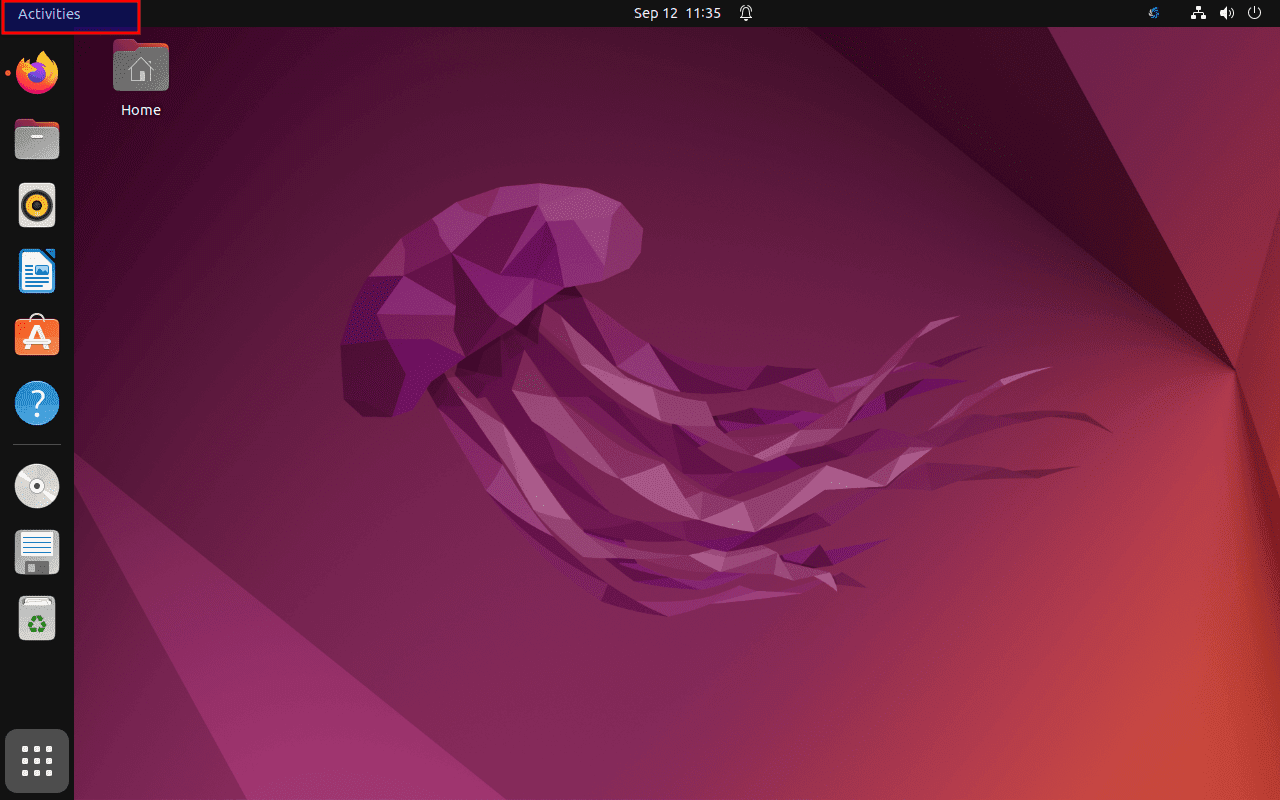Open the Files manager in dock
The image size is (1280, 800).
pyautogui.click(x=37, y=139)
